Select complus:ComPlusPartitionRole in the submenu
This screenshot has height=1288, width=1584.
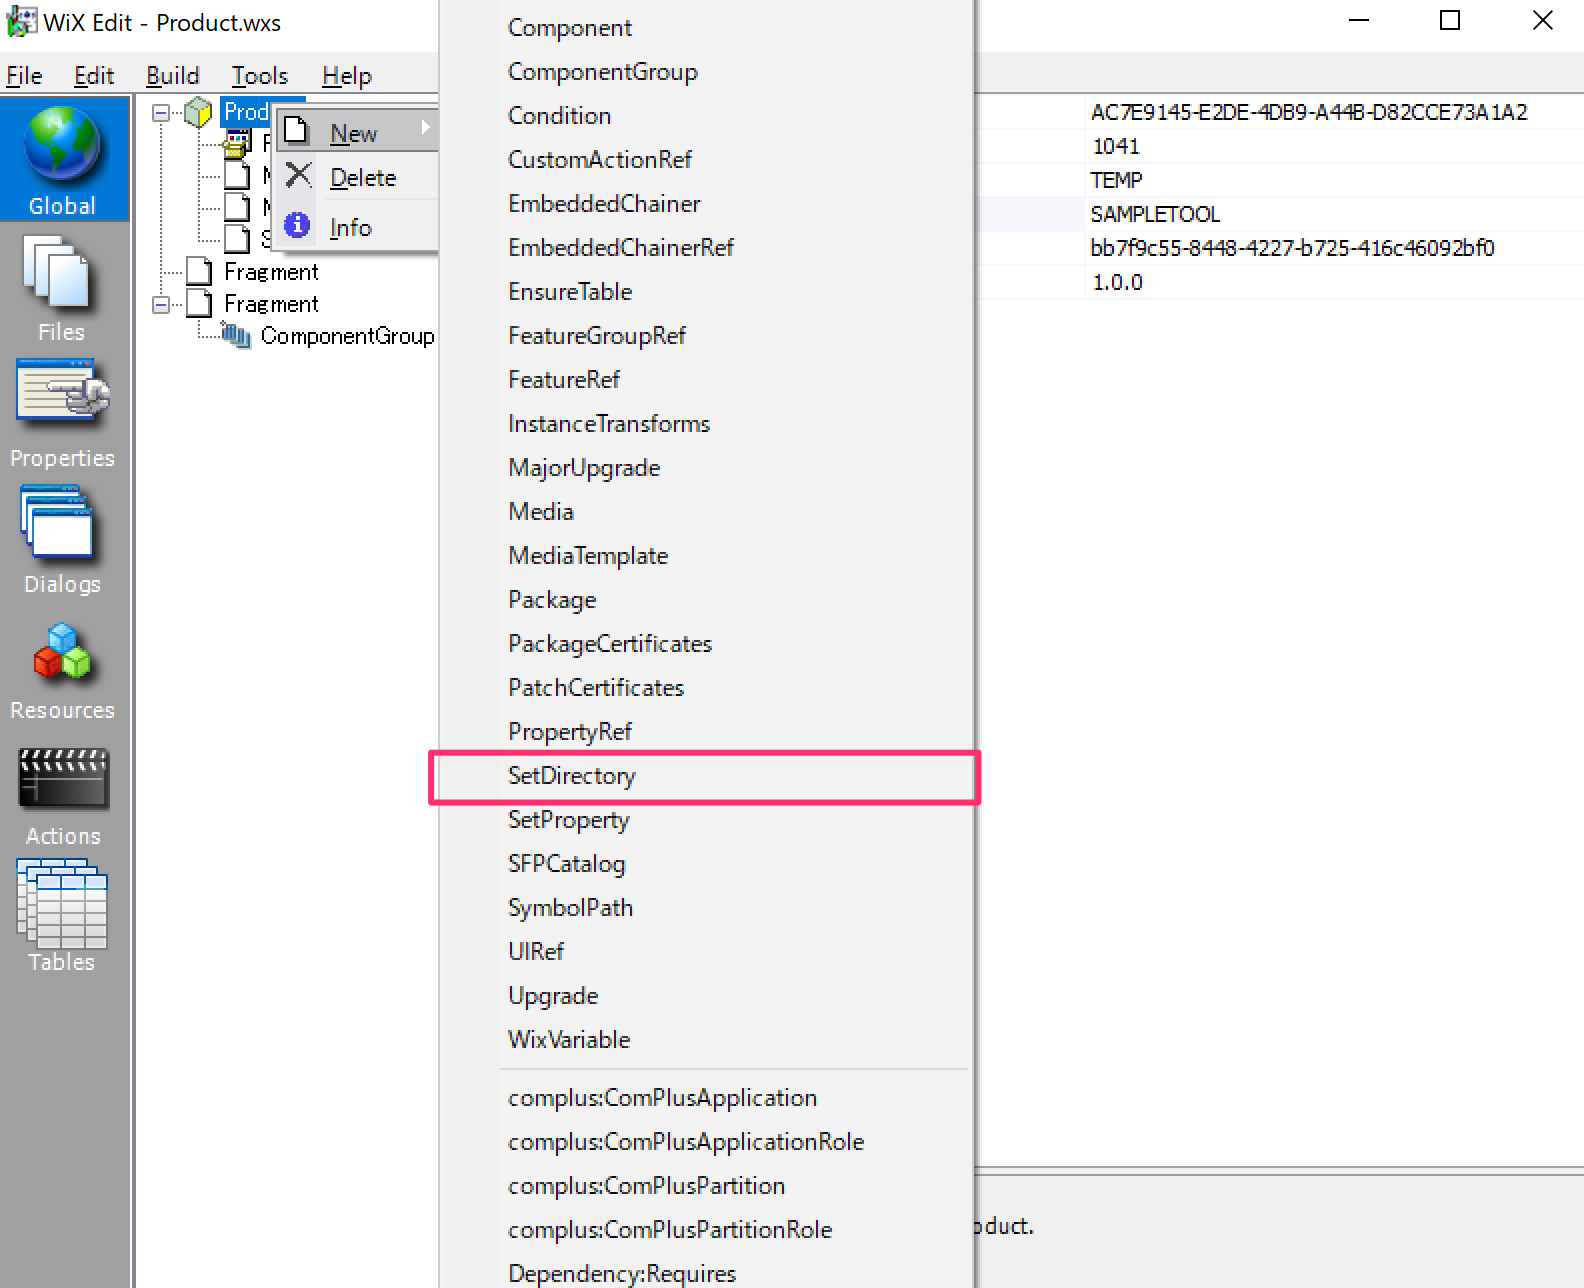(704, 1230)
